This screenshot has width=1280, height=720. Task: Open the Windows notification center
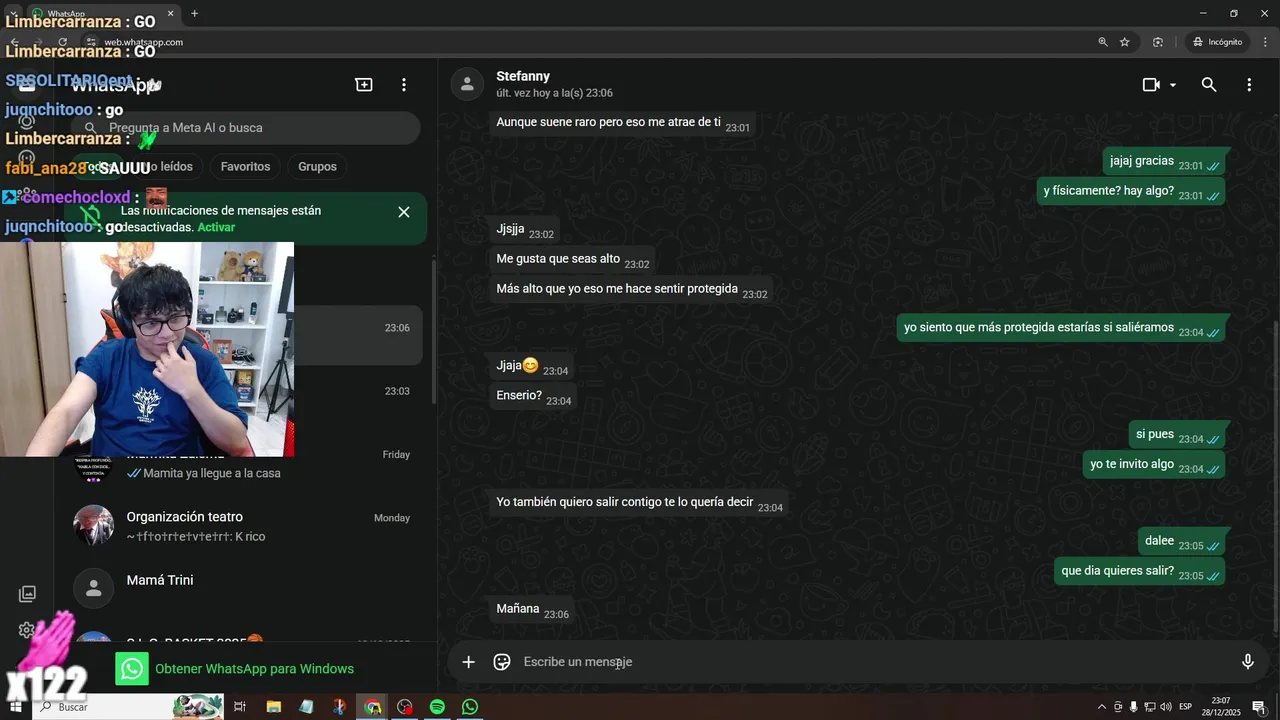click(x=1259, y=707)
